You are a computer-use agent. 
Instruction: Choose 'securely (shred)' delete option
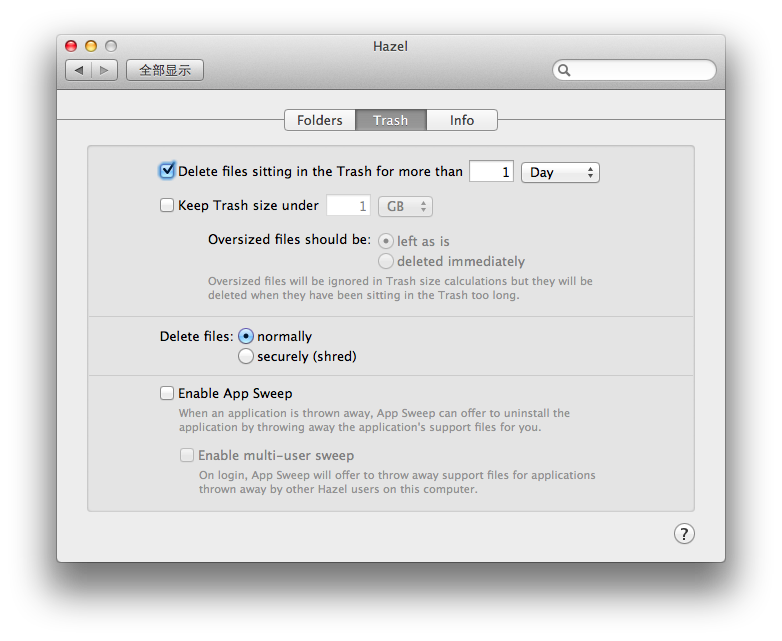click(x=245, y=356)
